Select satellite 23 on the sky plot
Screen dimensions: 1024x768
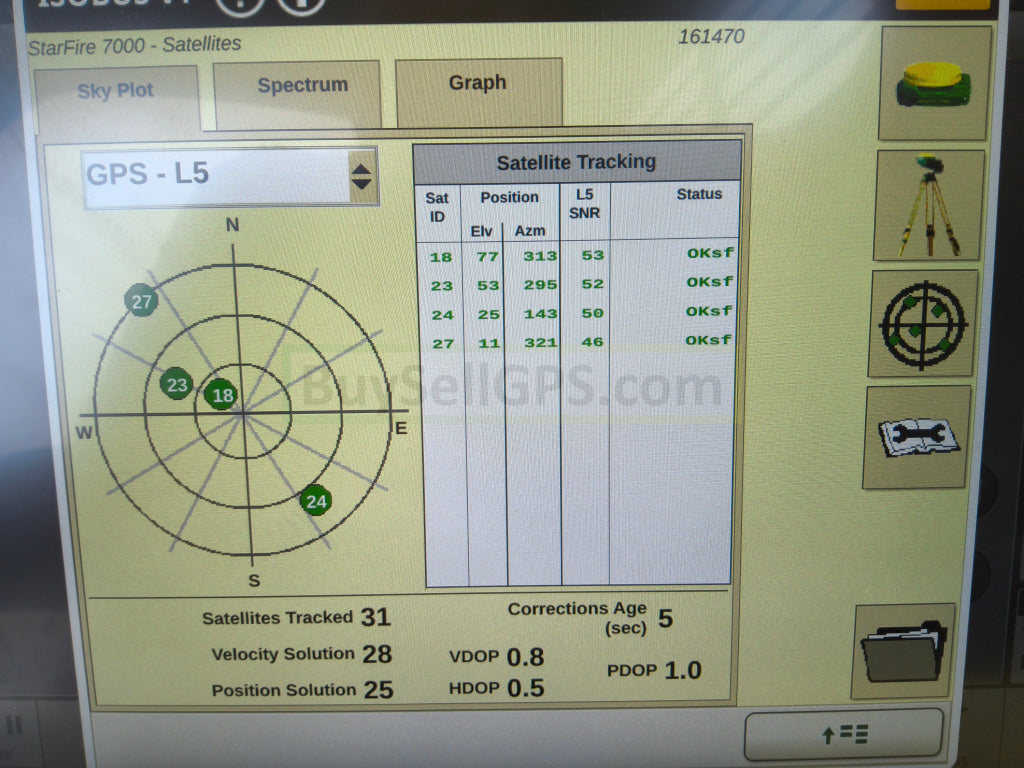coord(176,384)
